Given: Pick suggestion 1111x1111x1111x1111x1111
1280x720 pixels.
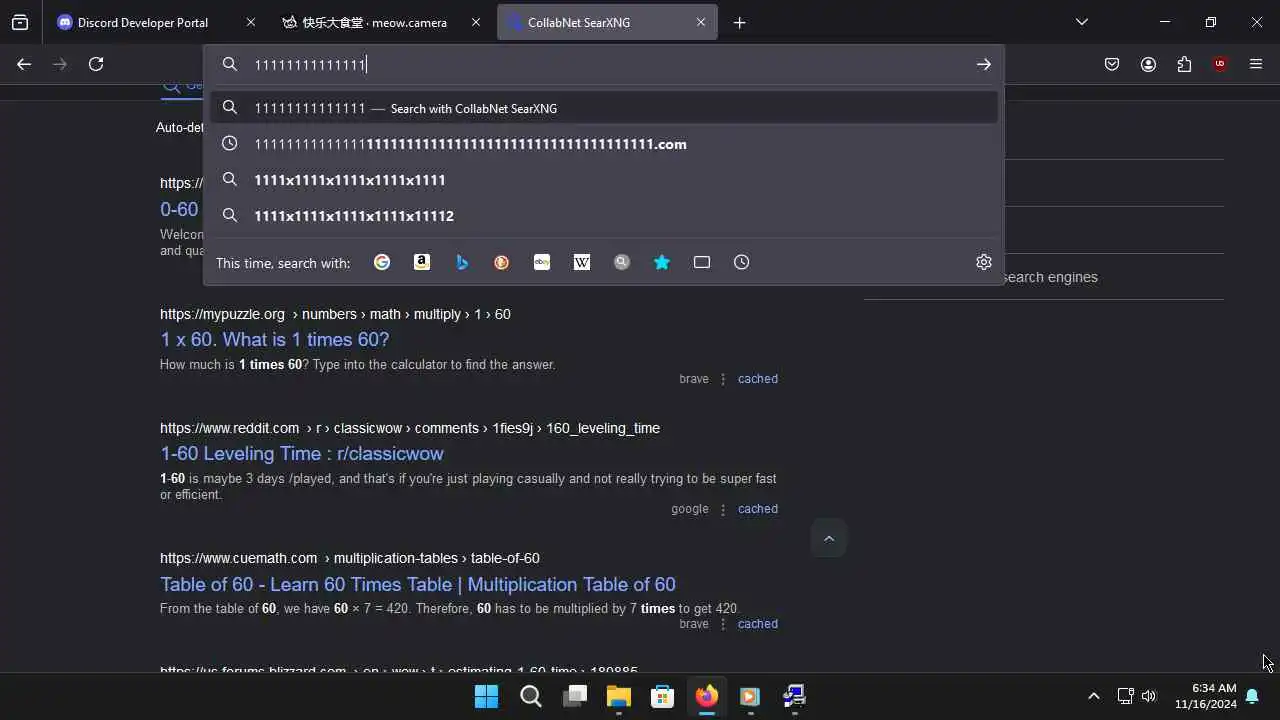Looking at the screenshot, I should pyautogui.click(x=604, y=180).
